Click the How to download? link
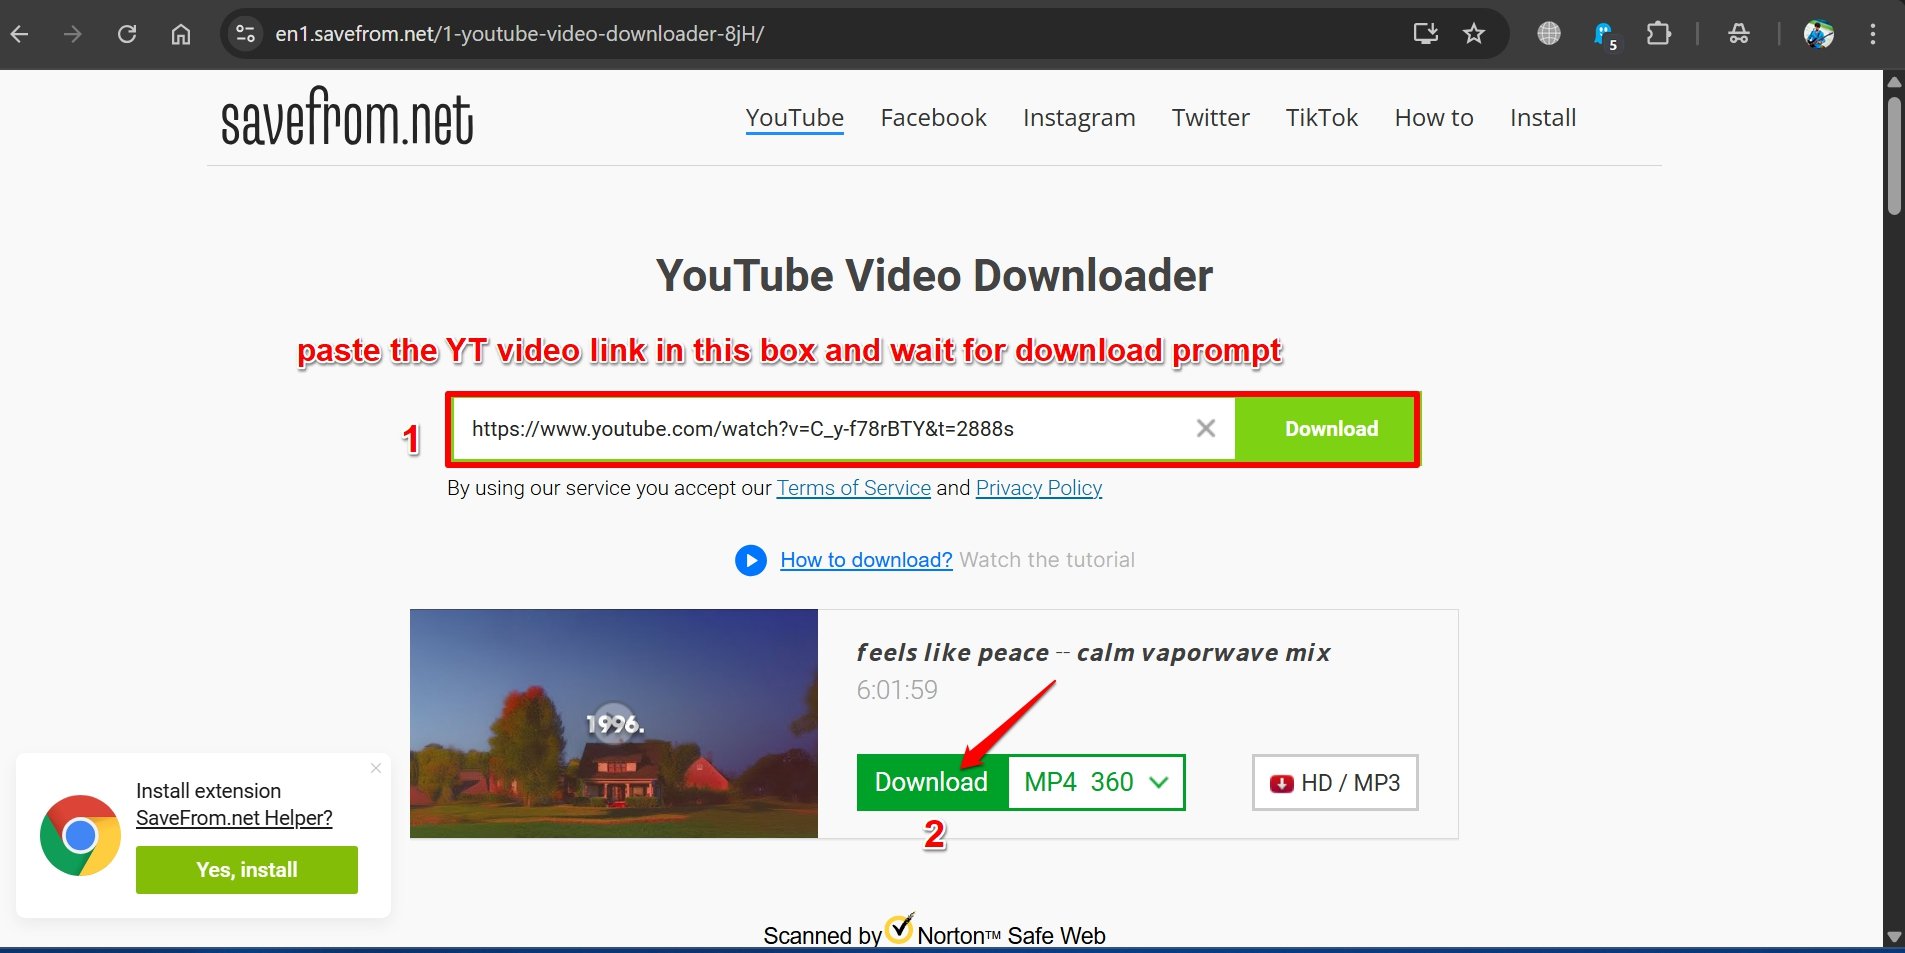Screen dimensions: 1905x953 click(866, 560)
